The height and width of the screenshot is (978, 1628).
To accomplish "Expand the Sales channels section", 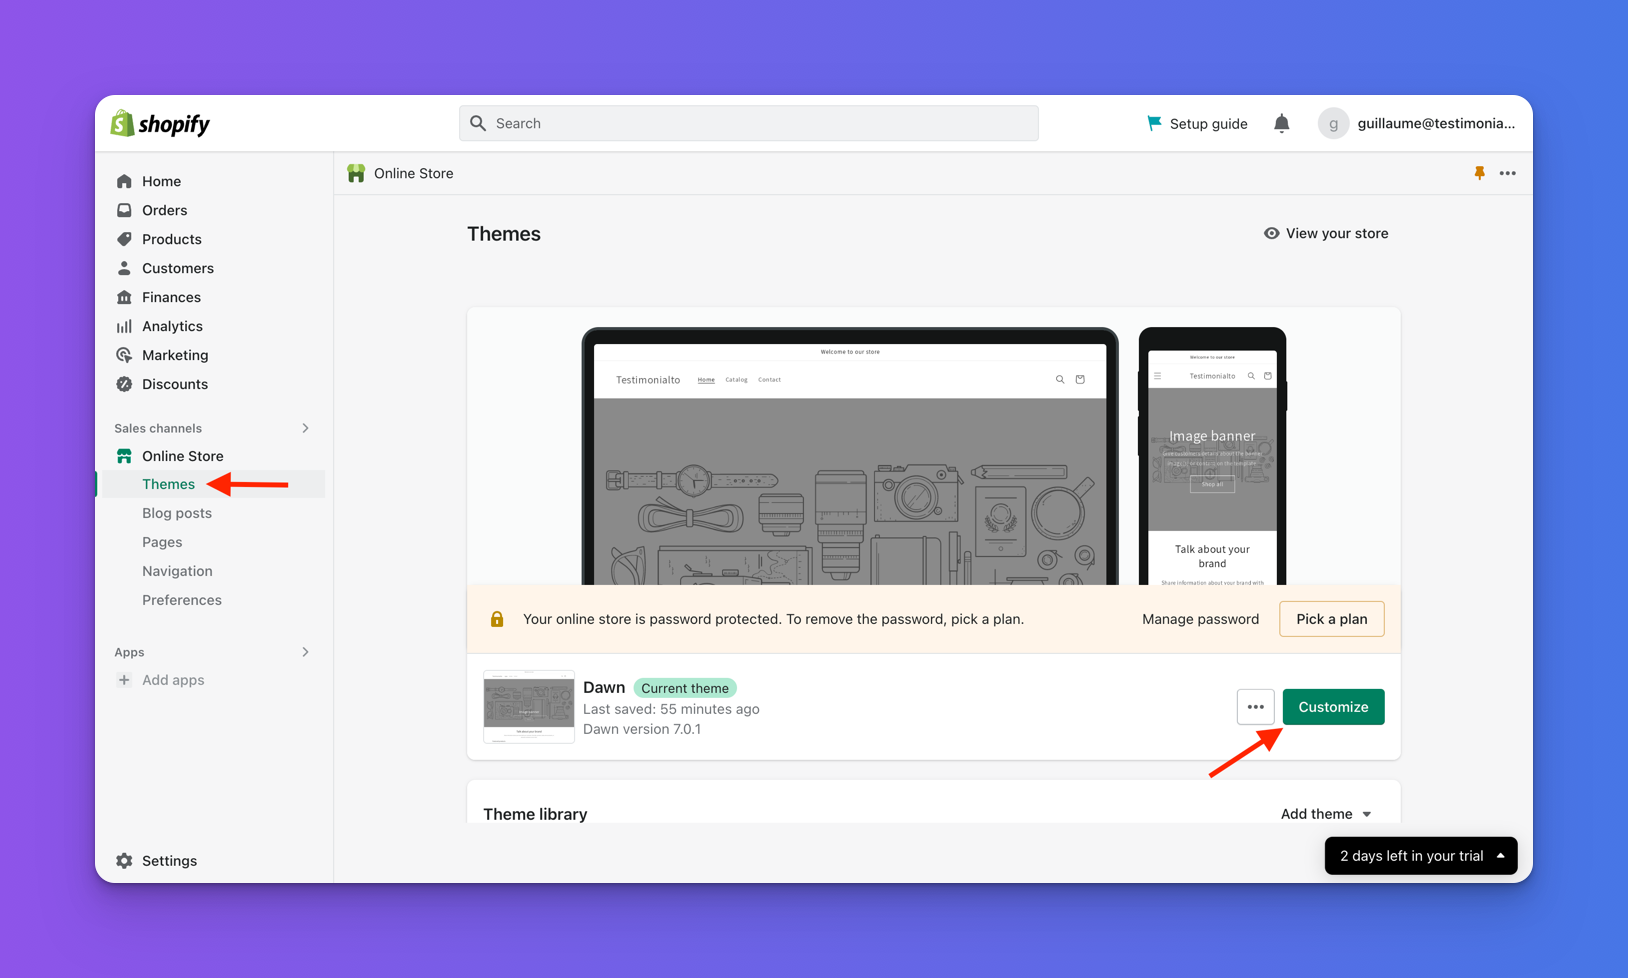I will pyautogui.click(x=305, y=428).
